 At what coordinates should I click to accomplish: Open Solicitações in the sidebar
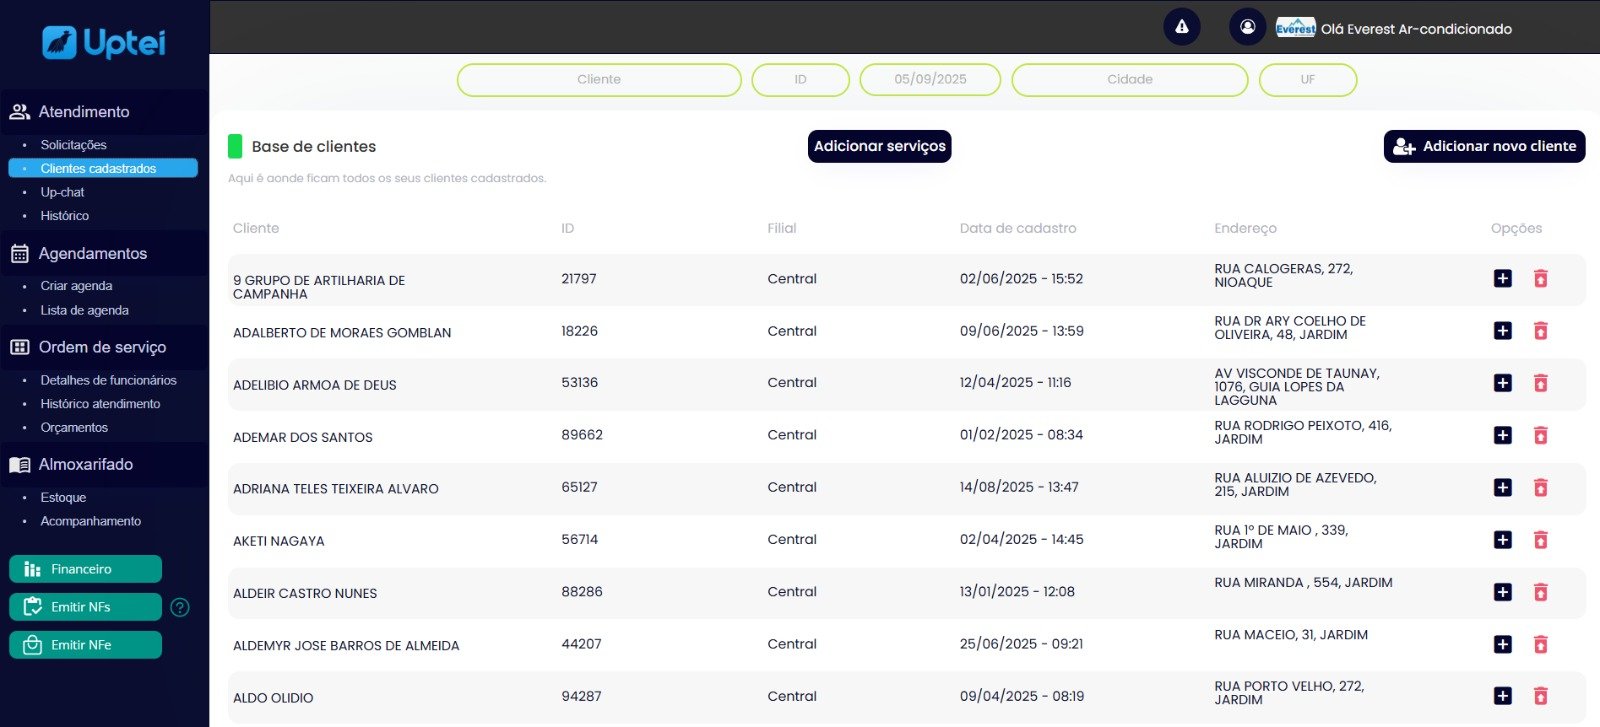point(73,145)
